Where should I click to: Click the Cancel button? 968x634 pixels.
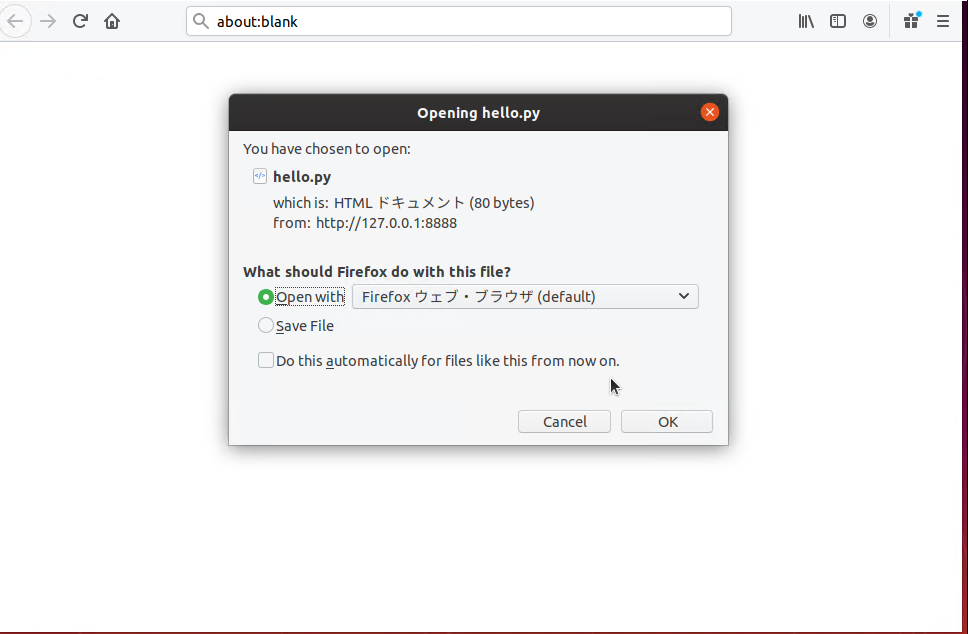pos(564,422)
